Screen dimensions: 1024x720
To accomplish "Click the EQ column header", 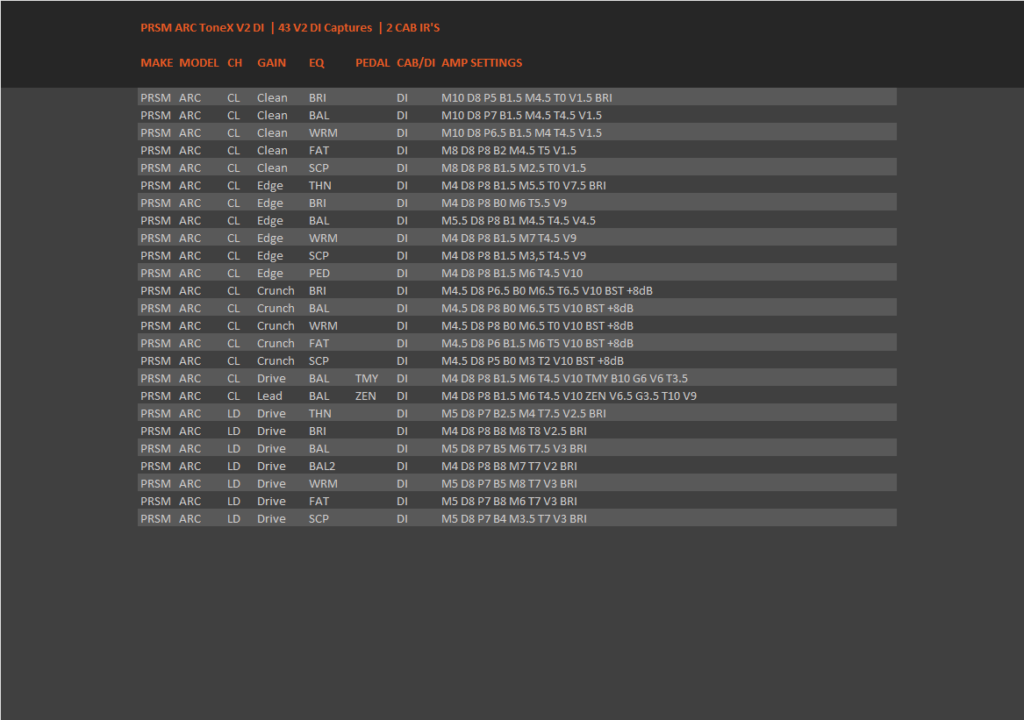I will 317,63.
